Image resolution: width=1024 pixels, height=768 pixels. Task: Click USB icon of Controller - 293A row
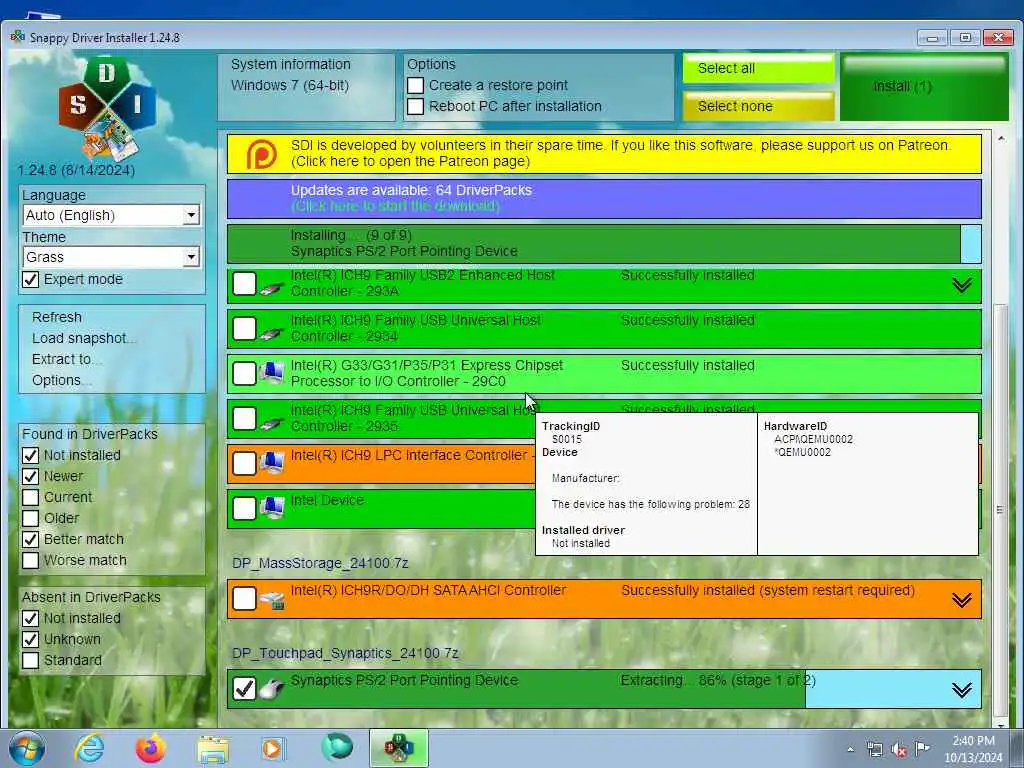click(x=272, y=286)
